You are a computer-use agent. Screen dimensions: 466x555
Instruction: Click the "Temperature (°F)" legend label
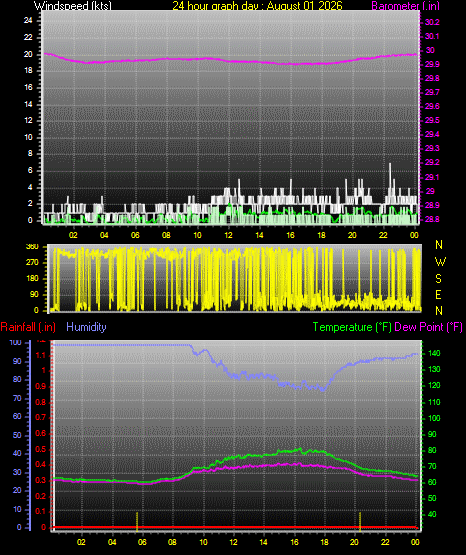point(352,327)
